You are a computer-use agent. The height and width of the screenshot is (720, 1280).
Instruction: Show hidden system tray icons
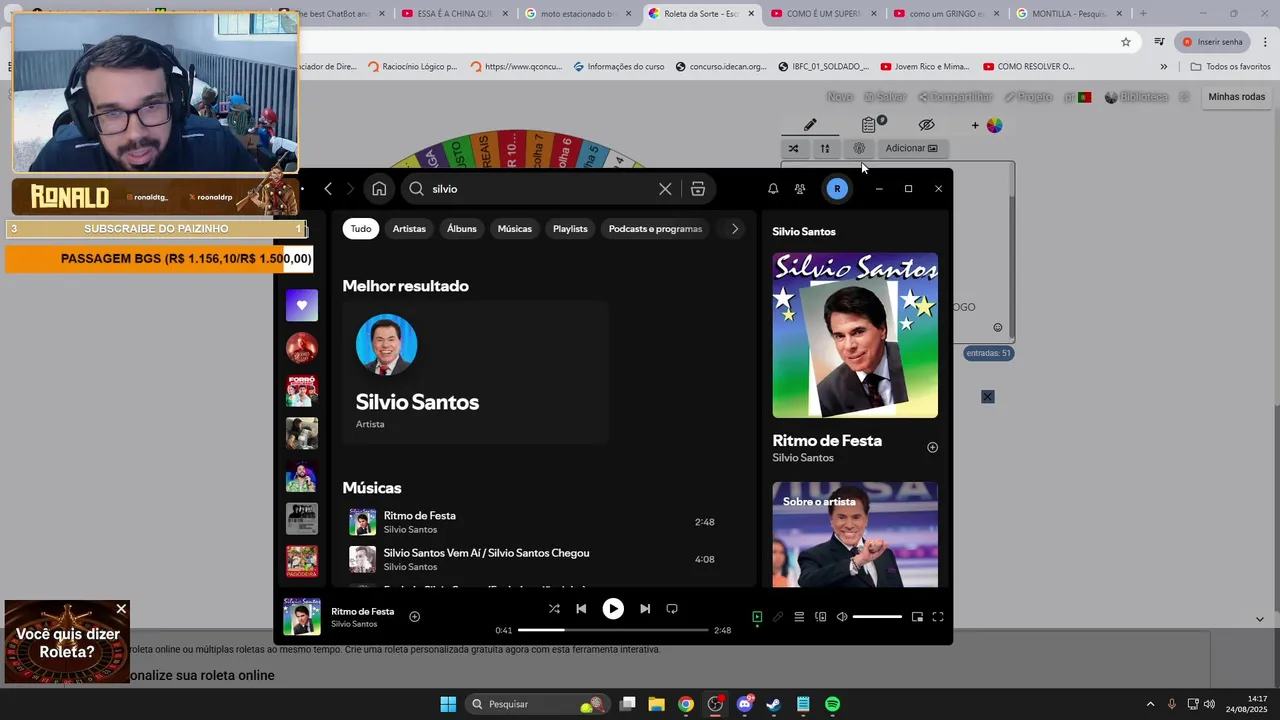coord(1150,704)
